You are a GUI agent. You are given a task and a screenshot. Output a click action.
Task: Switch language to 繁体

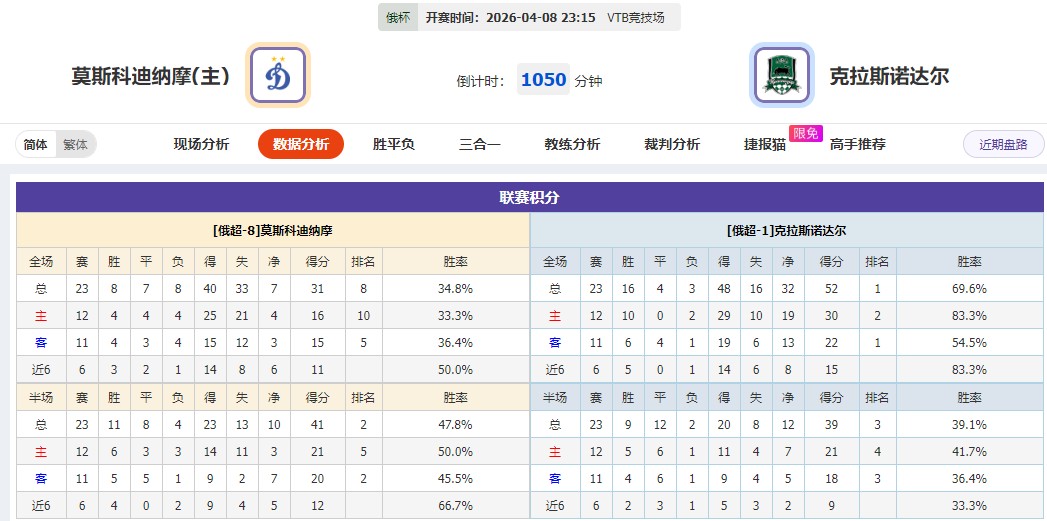tap(75, 144)
